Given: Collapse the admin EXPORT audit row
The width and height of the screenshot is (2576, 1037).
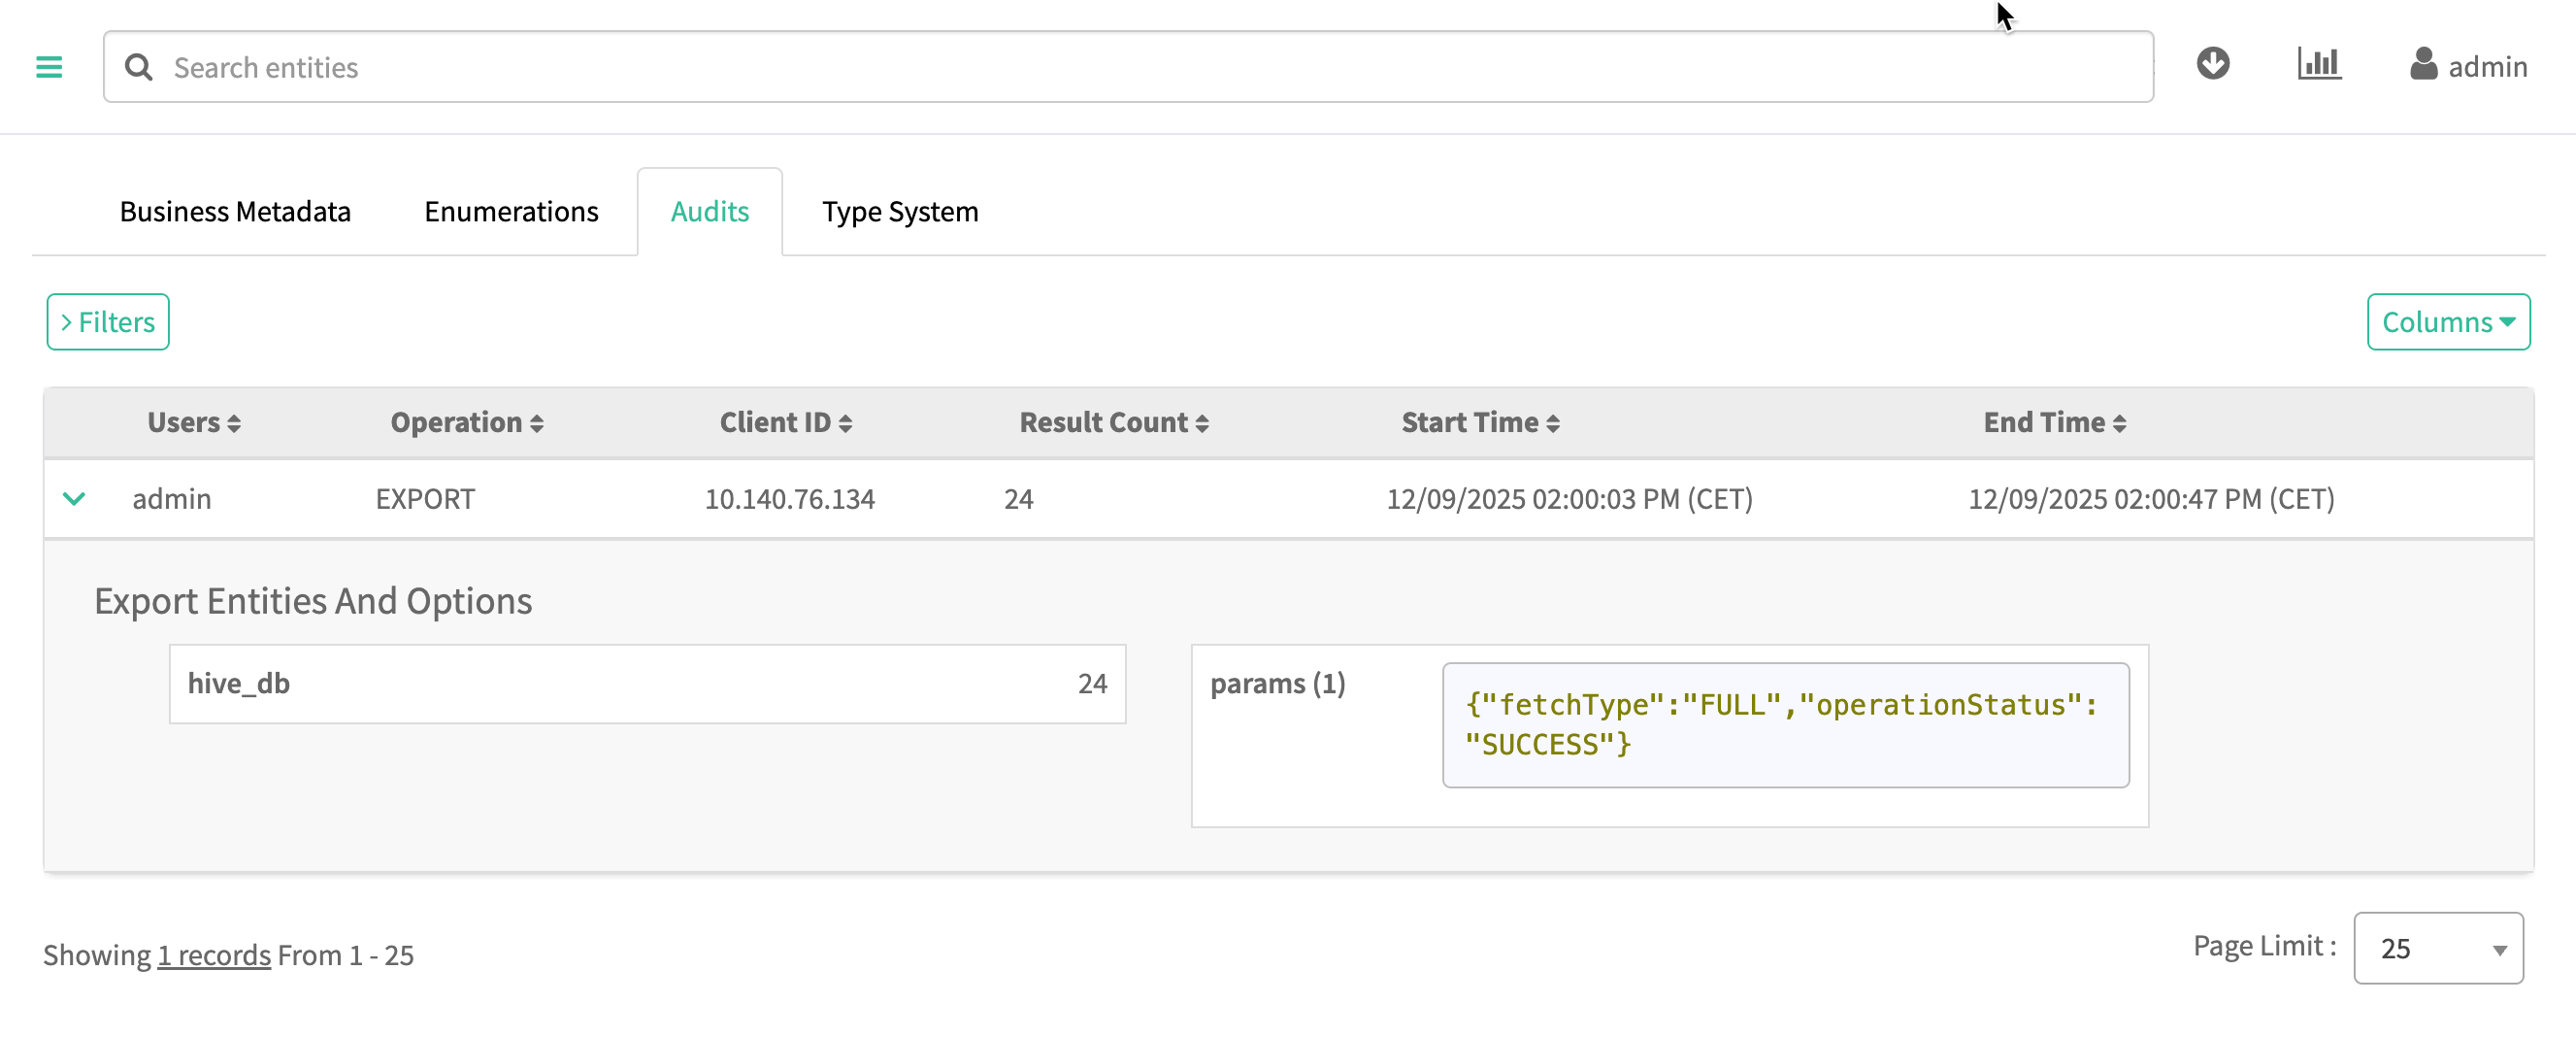Looking at the screenshot, I should (74, 499).
